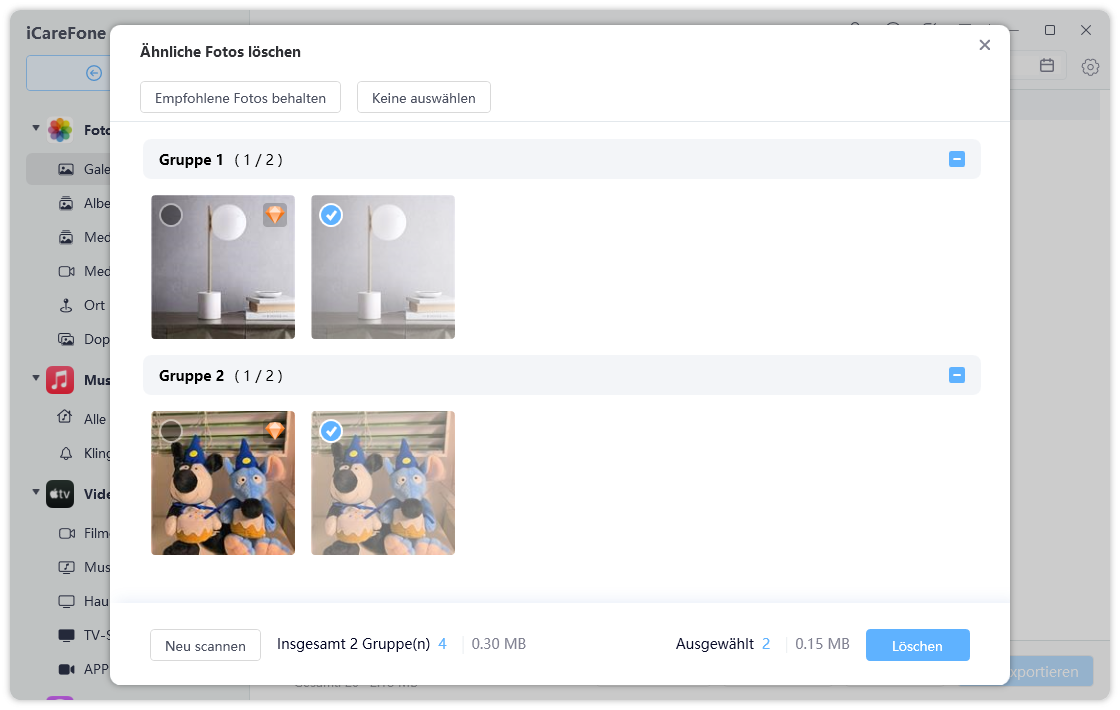The height and width of the screenshot is (710, 1120).
Task: Select the Kling ringtone bell icon in the sidebar
Action: (x=66, y=454)
